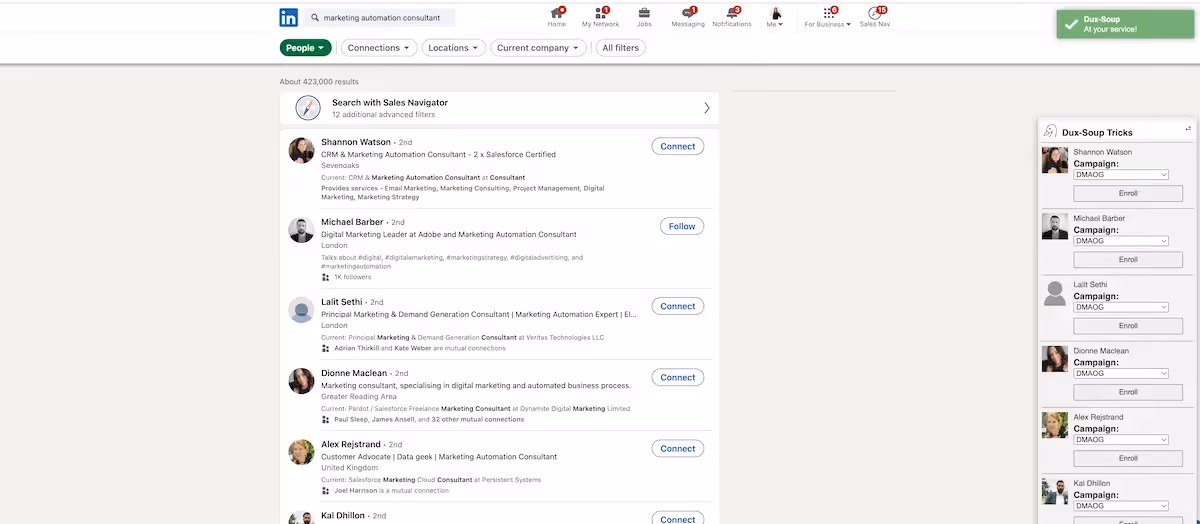Enroll Lalit Sethi in campaign
The height and width of the screenshot is (524, 1200).
pos(1128,326)
